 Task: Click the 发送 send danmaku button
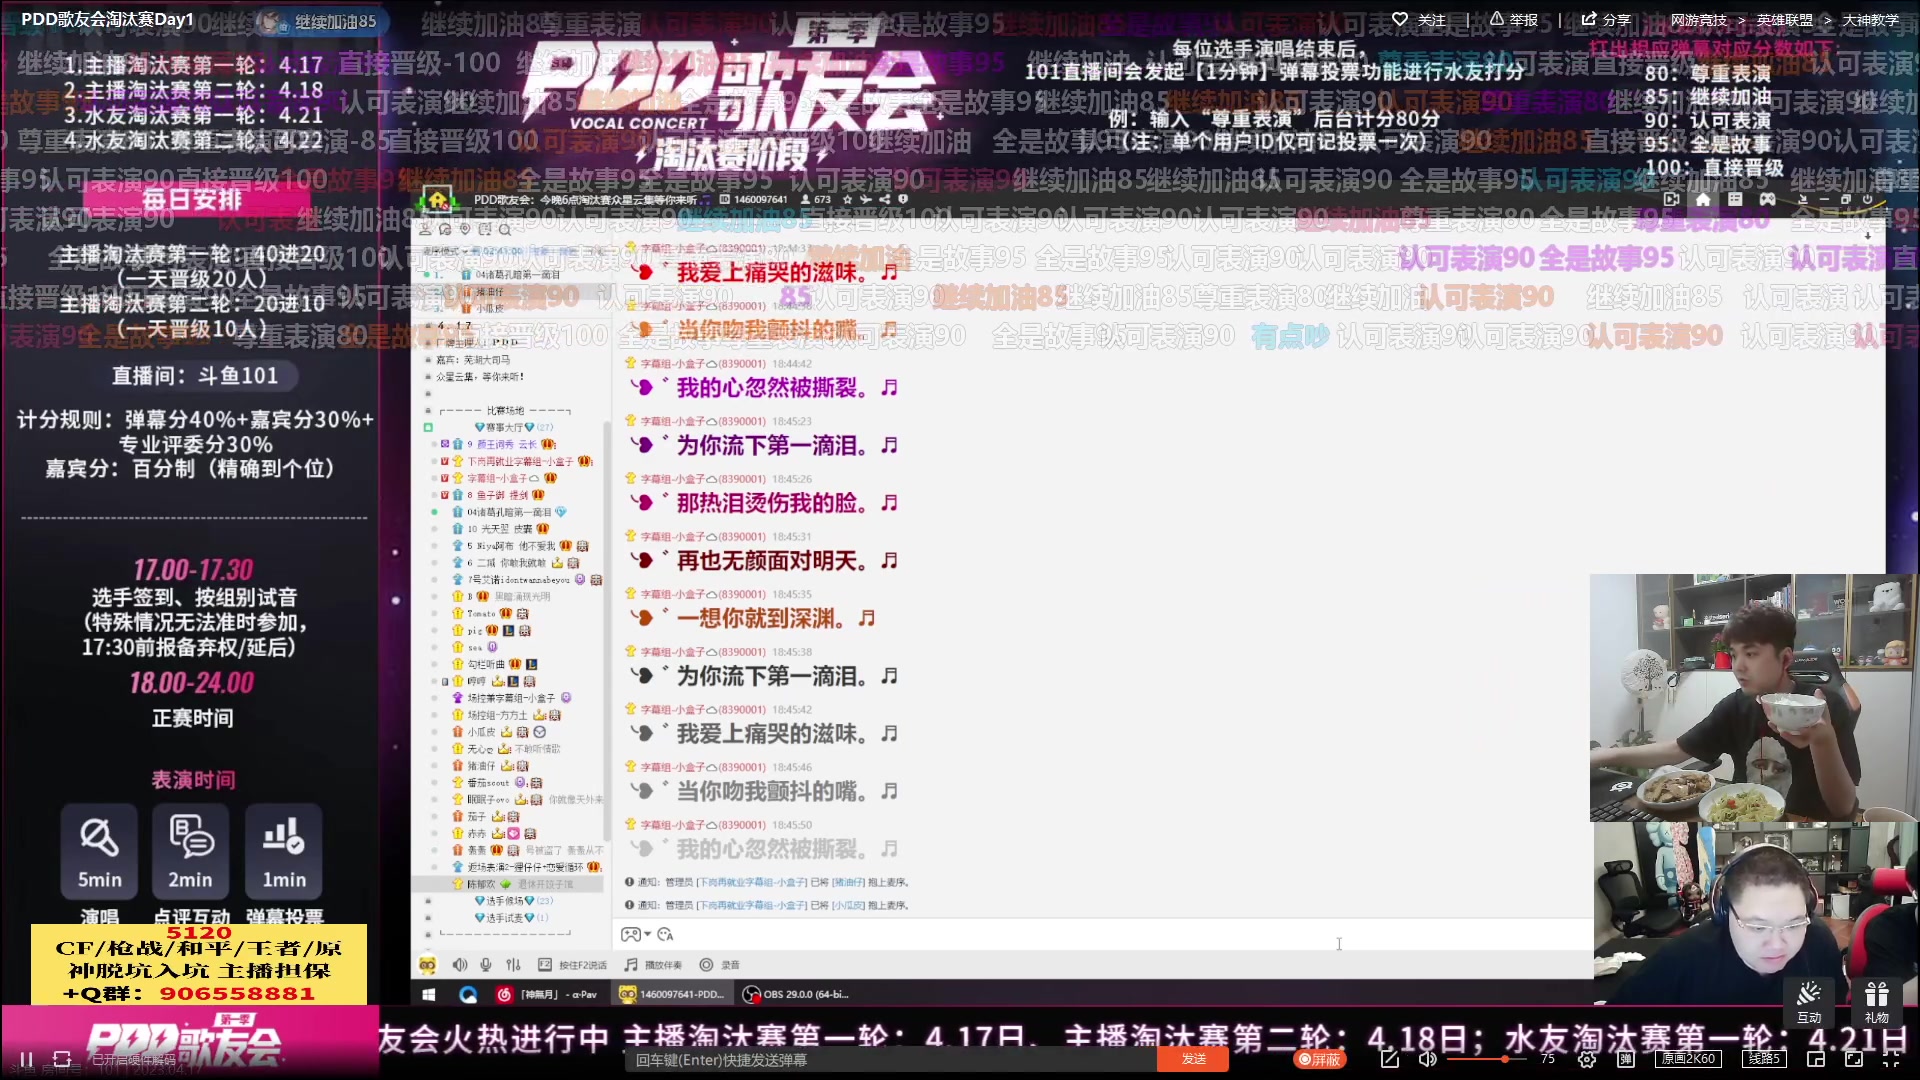(1193, 1059)
